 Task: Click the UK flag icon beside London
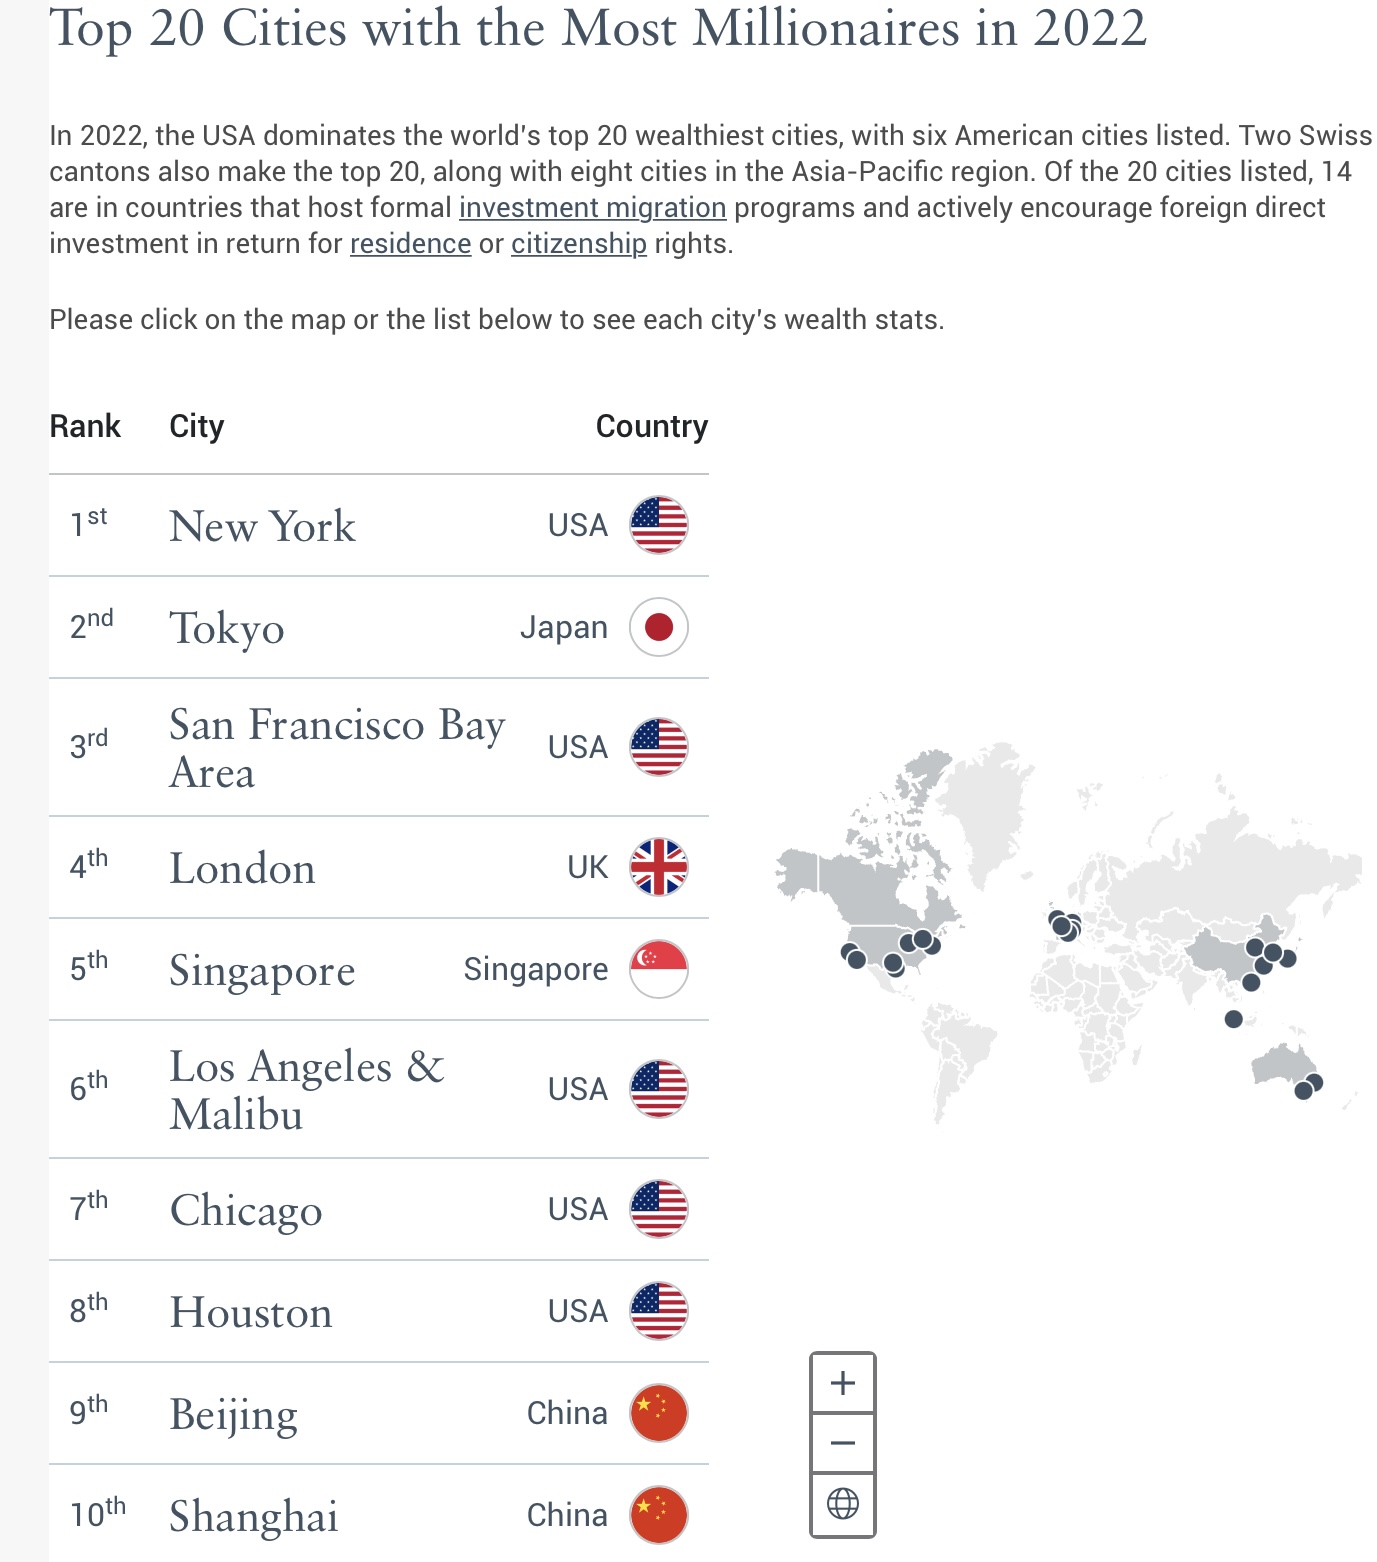click(x=658, y=867)
